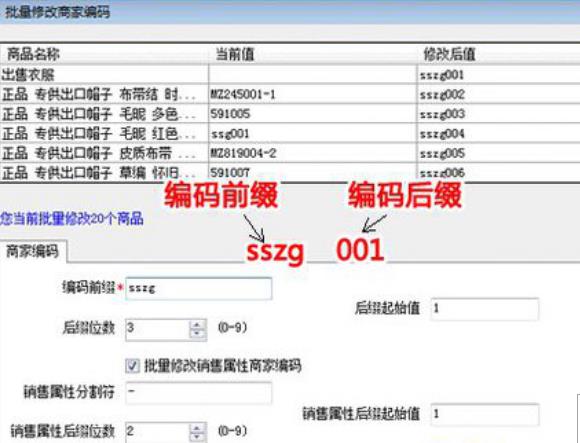Click current value 591007

(230, 173)
